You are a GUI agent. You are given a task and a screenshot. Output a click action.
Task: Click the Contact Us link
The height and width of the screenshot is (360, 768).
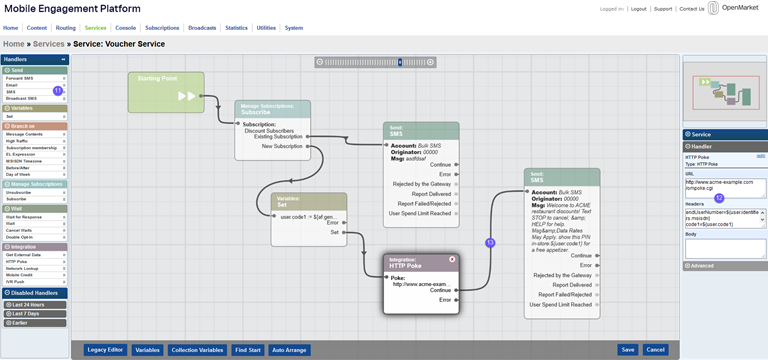(692, 9)
